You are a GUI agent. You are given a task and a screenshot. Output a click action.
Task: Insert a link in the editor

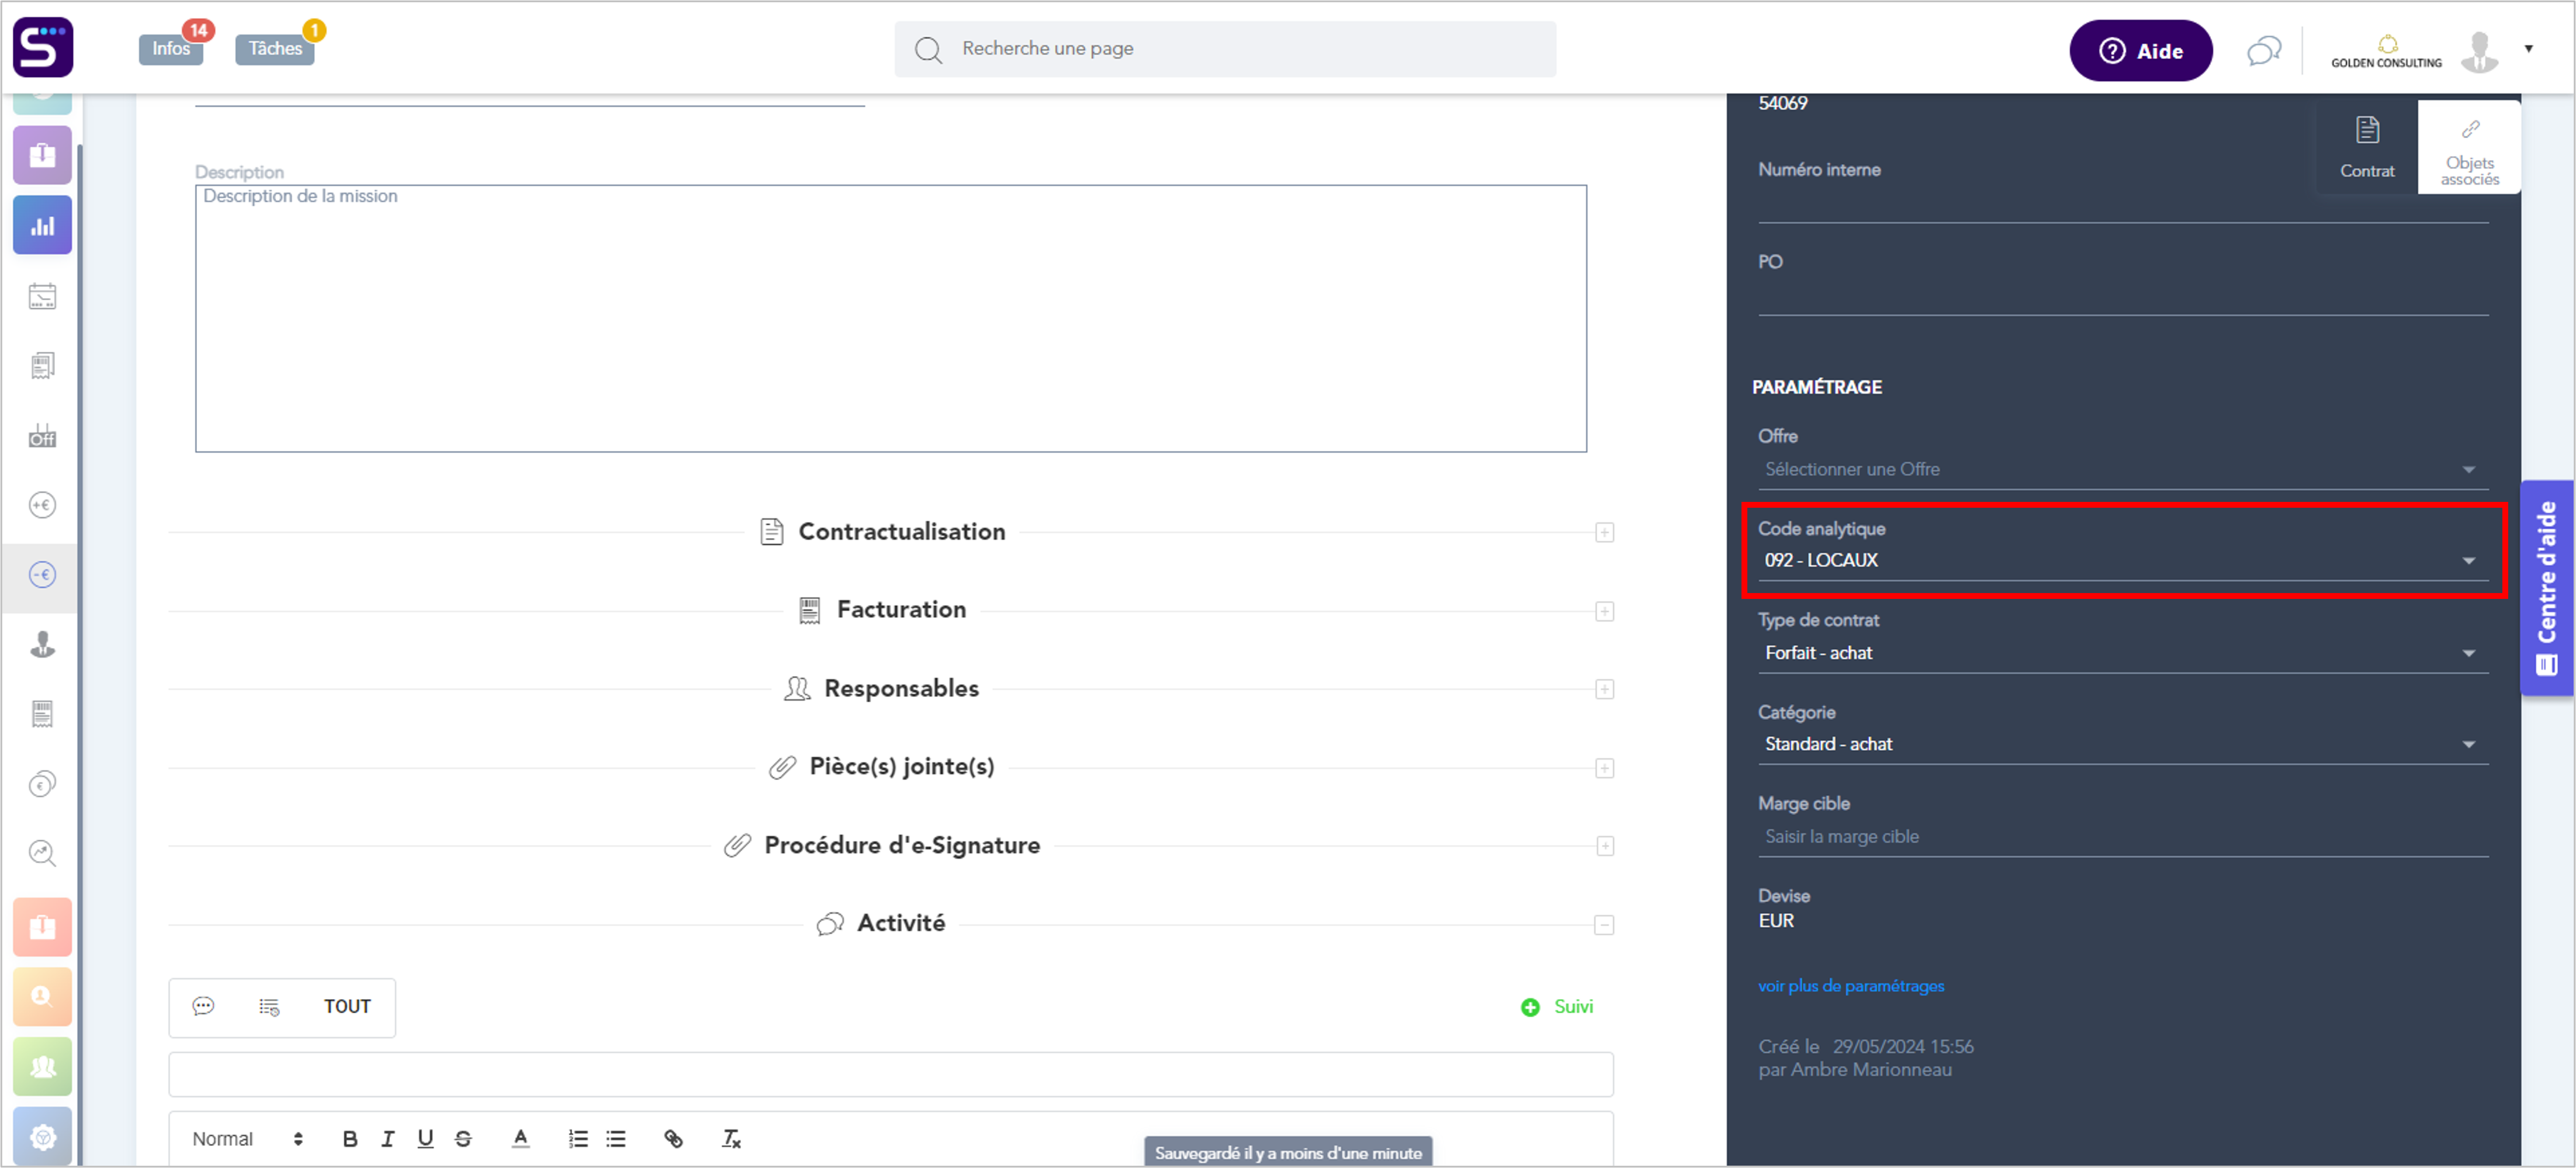click(674, 1139)
